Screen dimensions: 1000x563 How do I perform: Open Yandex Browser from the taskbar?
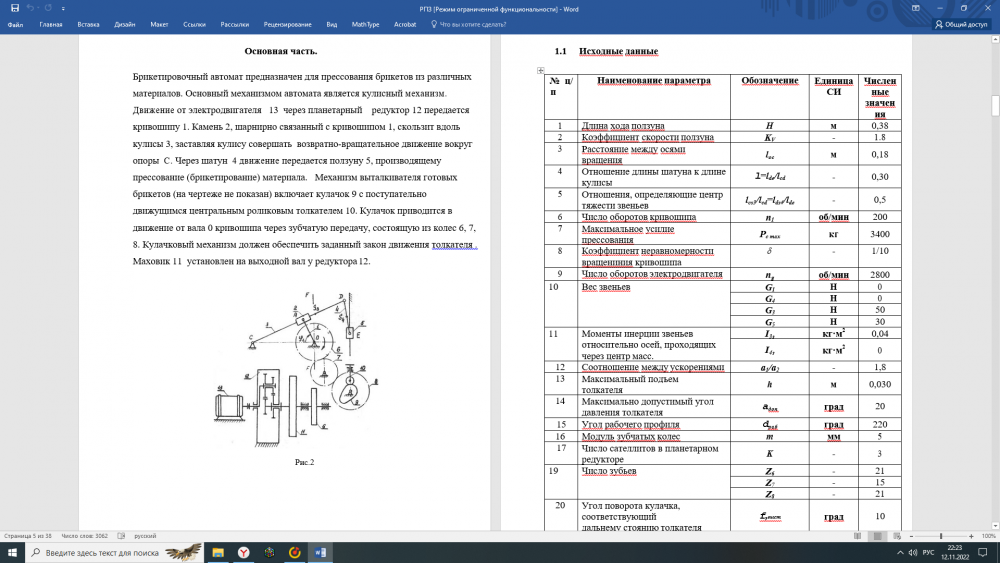243,553
